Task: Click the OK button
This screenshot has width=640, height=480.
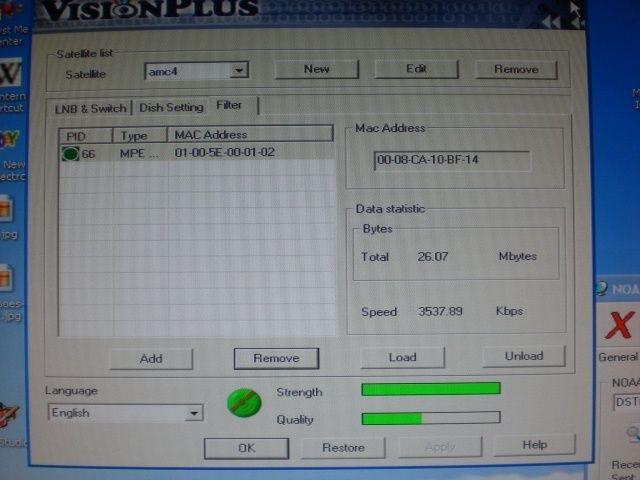Action: point(247,448)
